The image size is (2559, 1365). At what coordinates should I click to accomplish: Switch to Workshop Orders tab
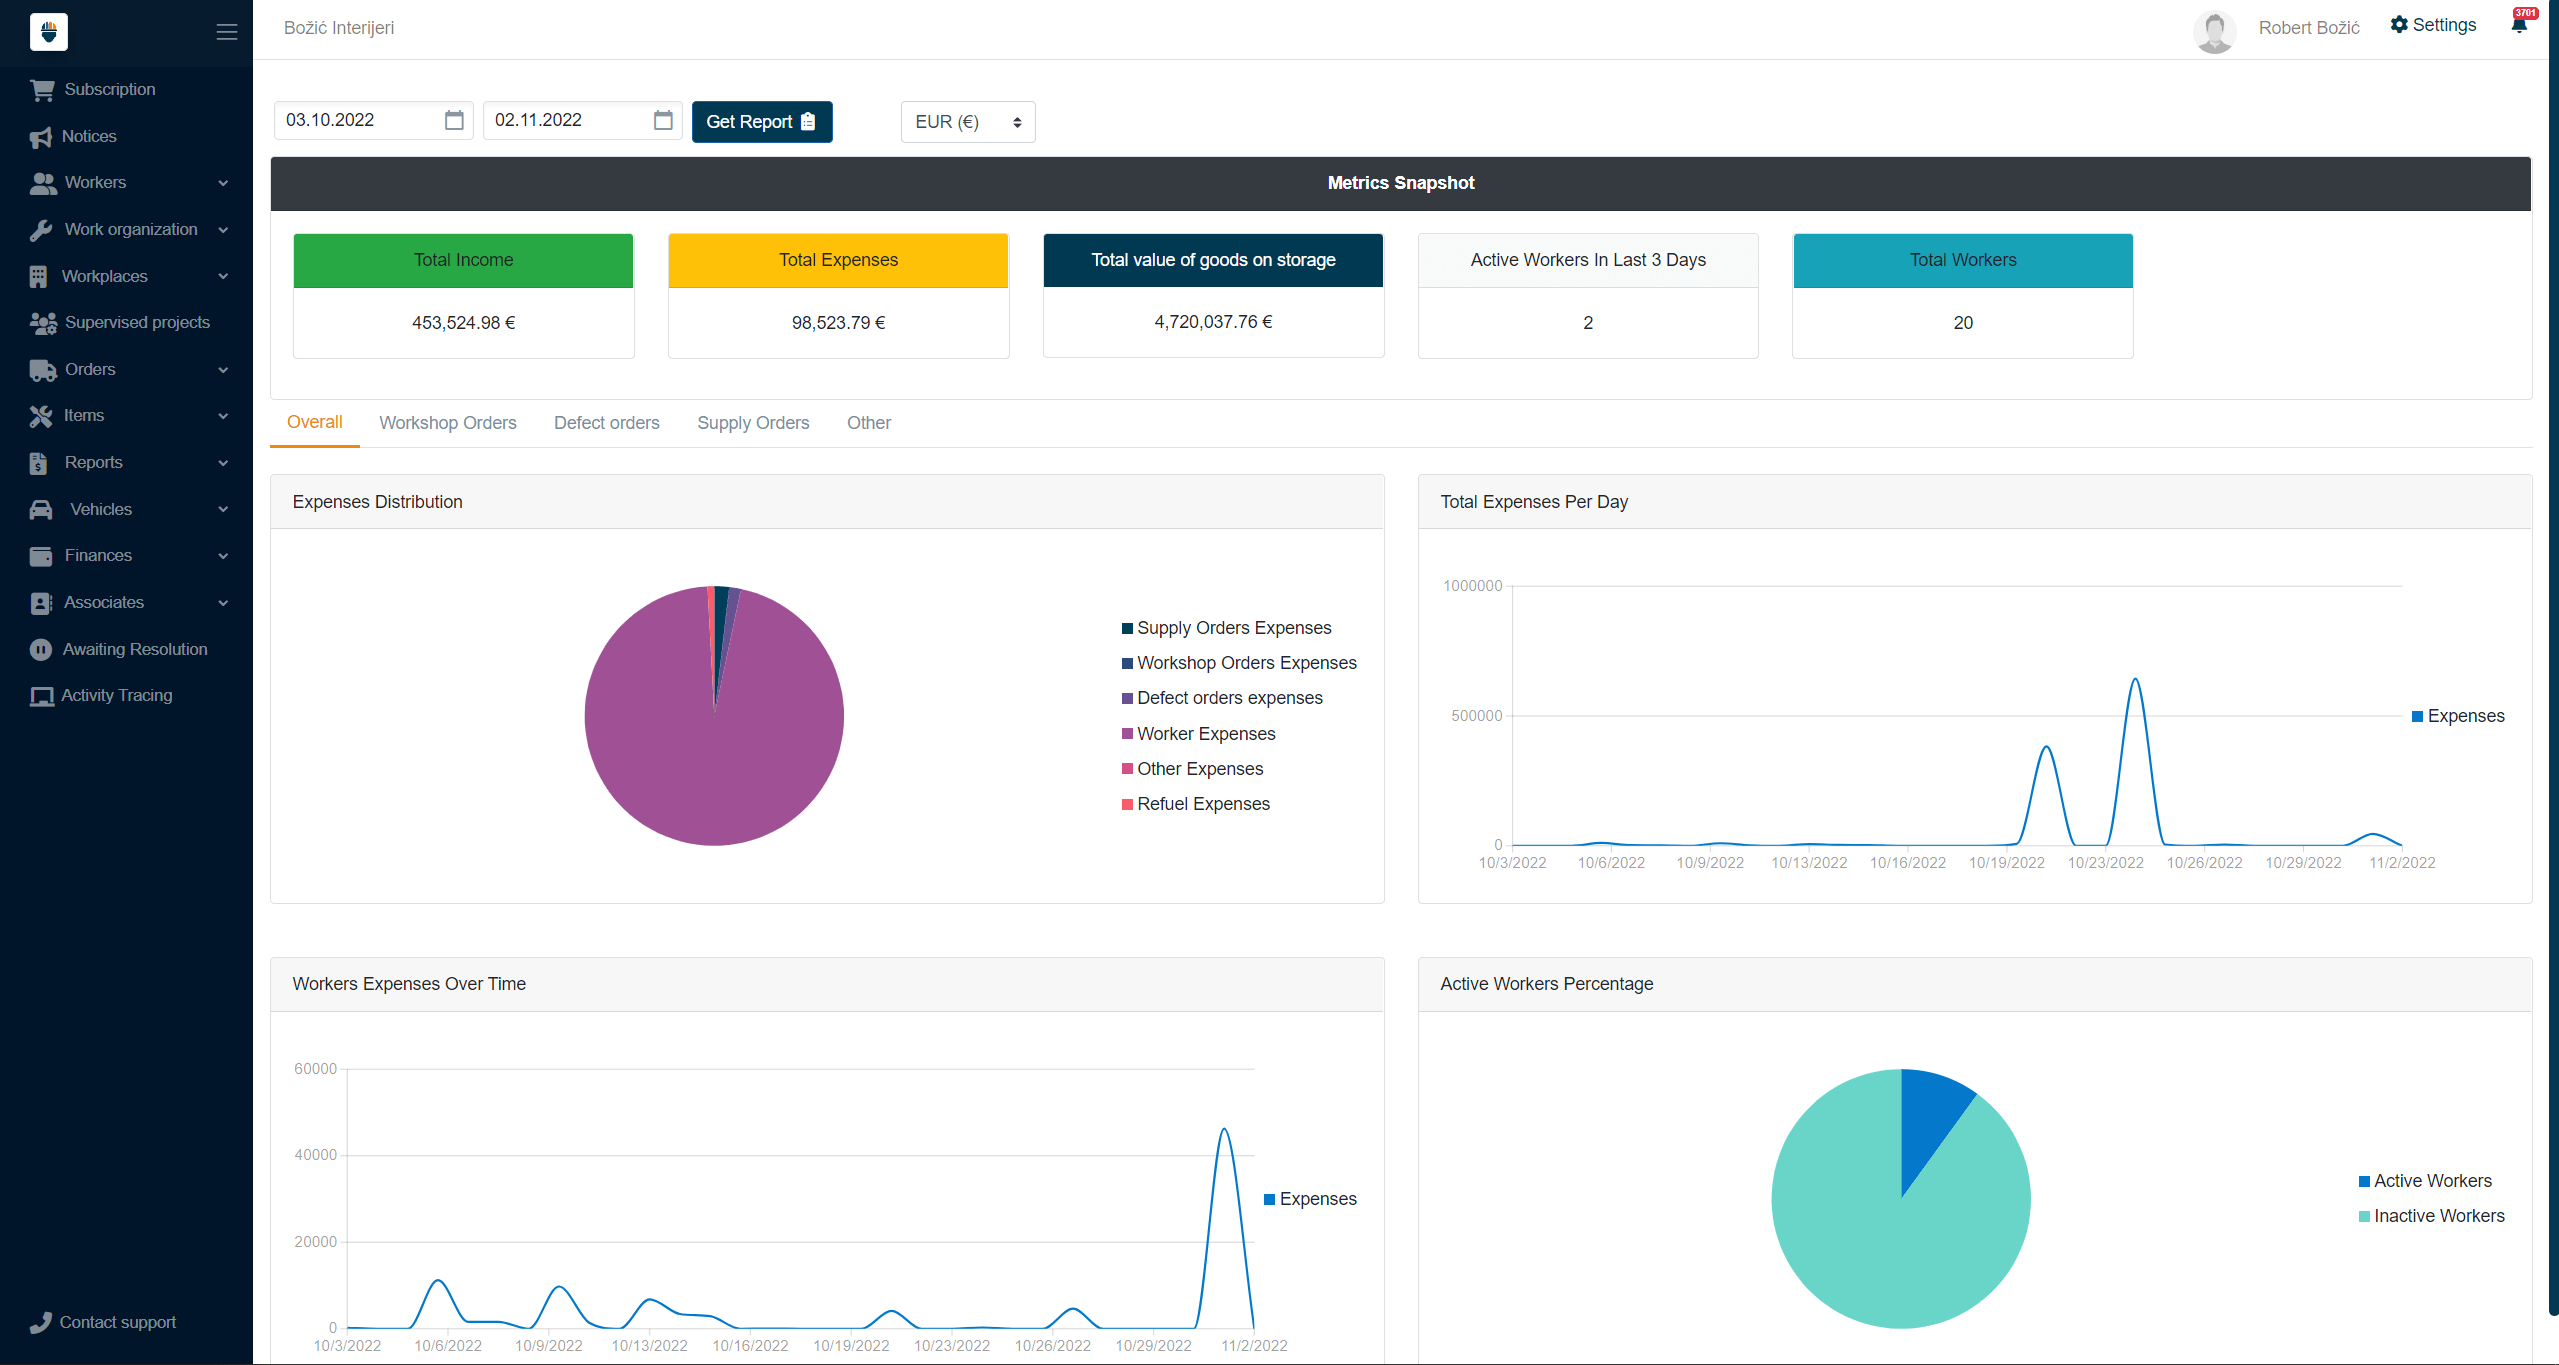(x=447, y=423)
